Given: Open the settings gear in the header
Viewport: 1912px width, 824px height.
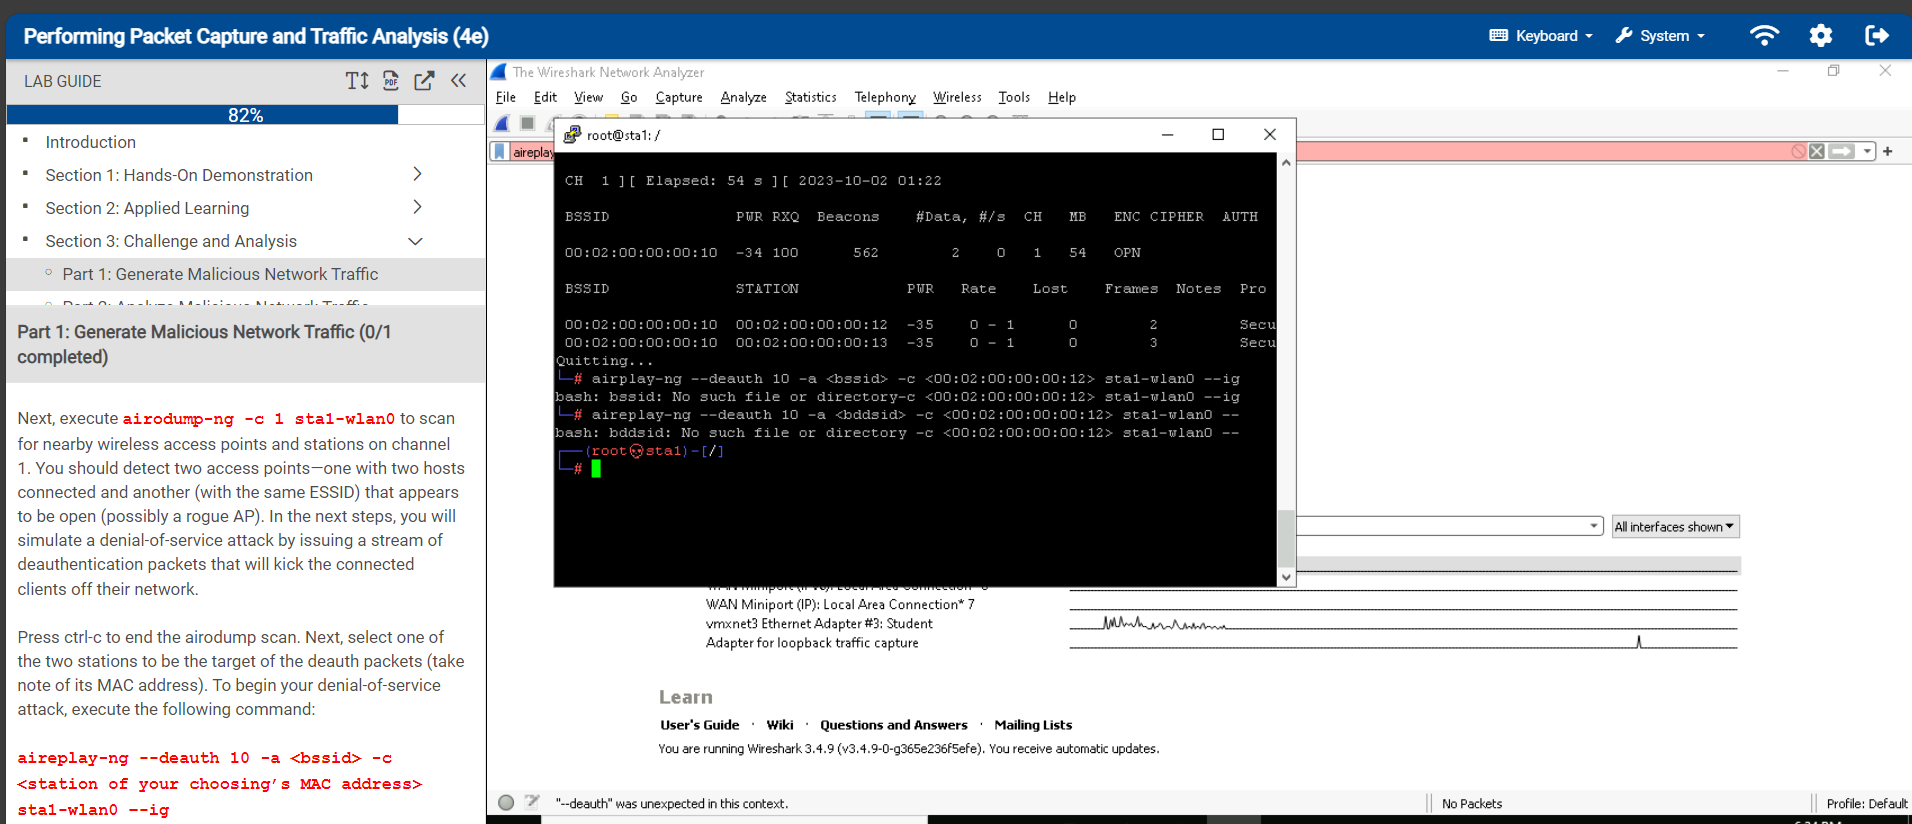Looking at the screenshot, I should (1821, 36).
